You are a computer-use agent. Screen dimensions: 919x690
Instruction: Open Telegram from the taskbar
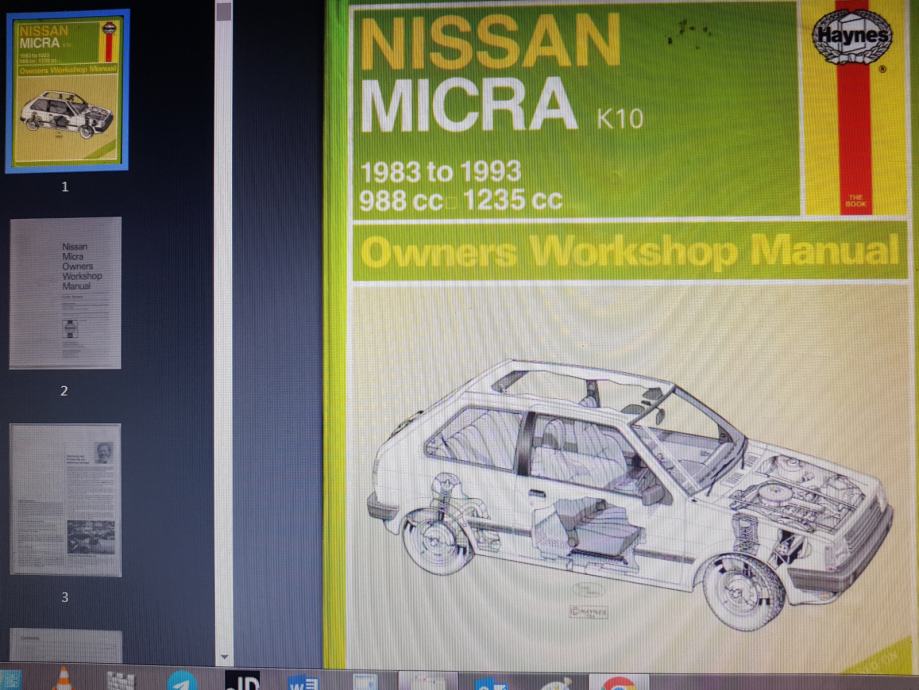click(x=181, y=681)
